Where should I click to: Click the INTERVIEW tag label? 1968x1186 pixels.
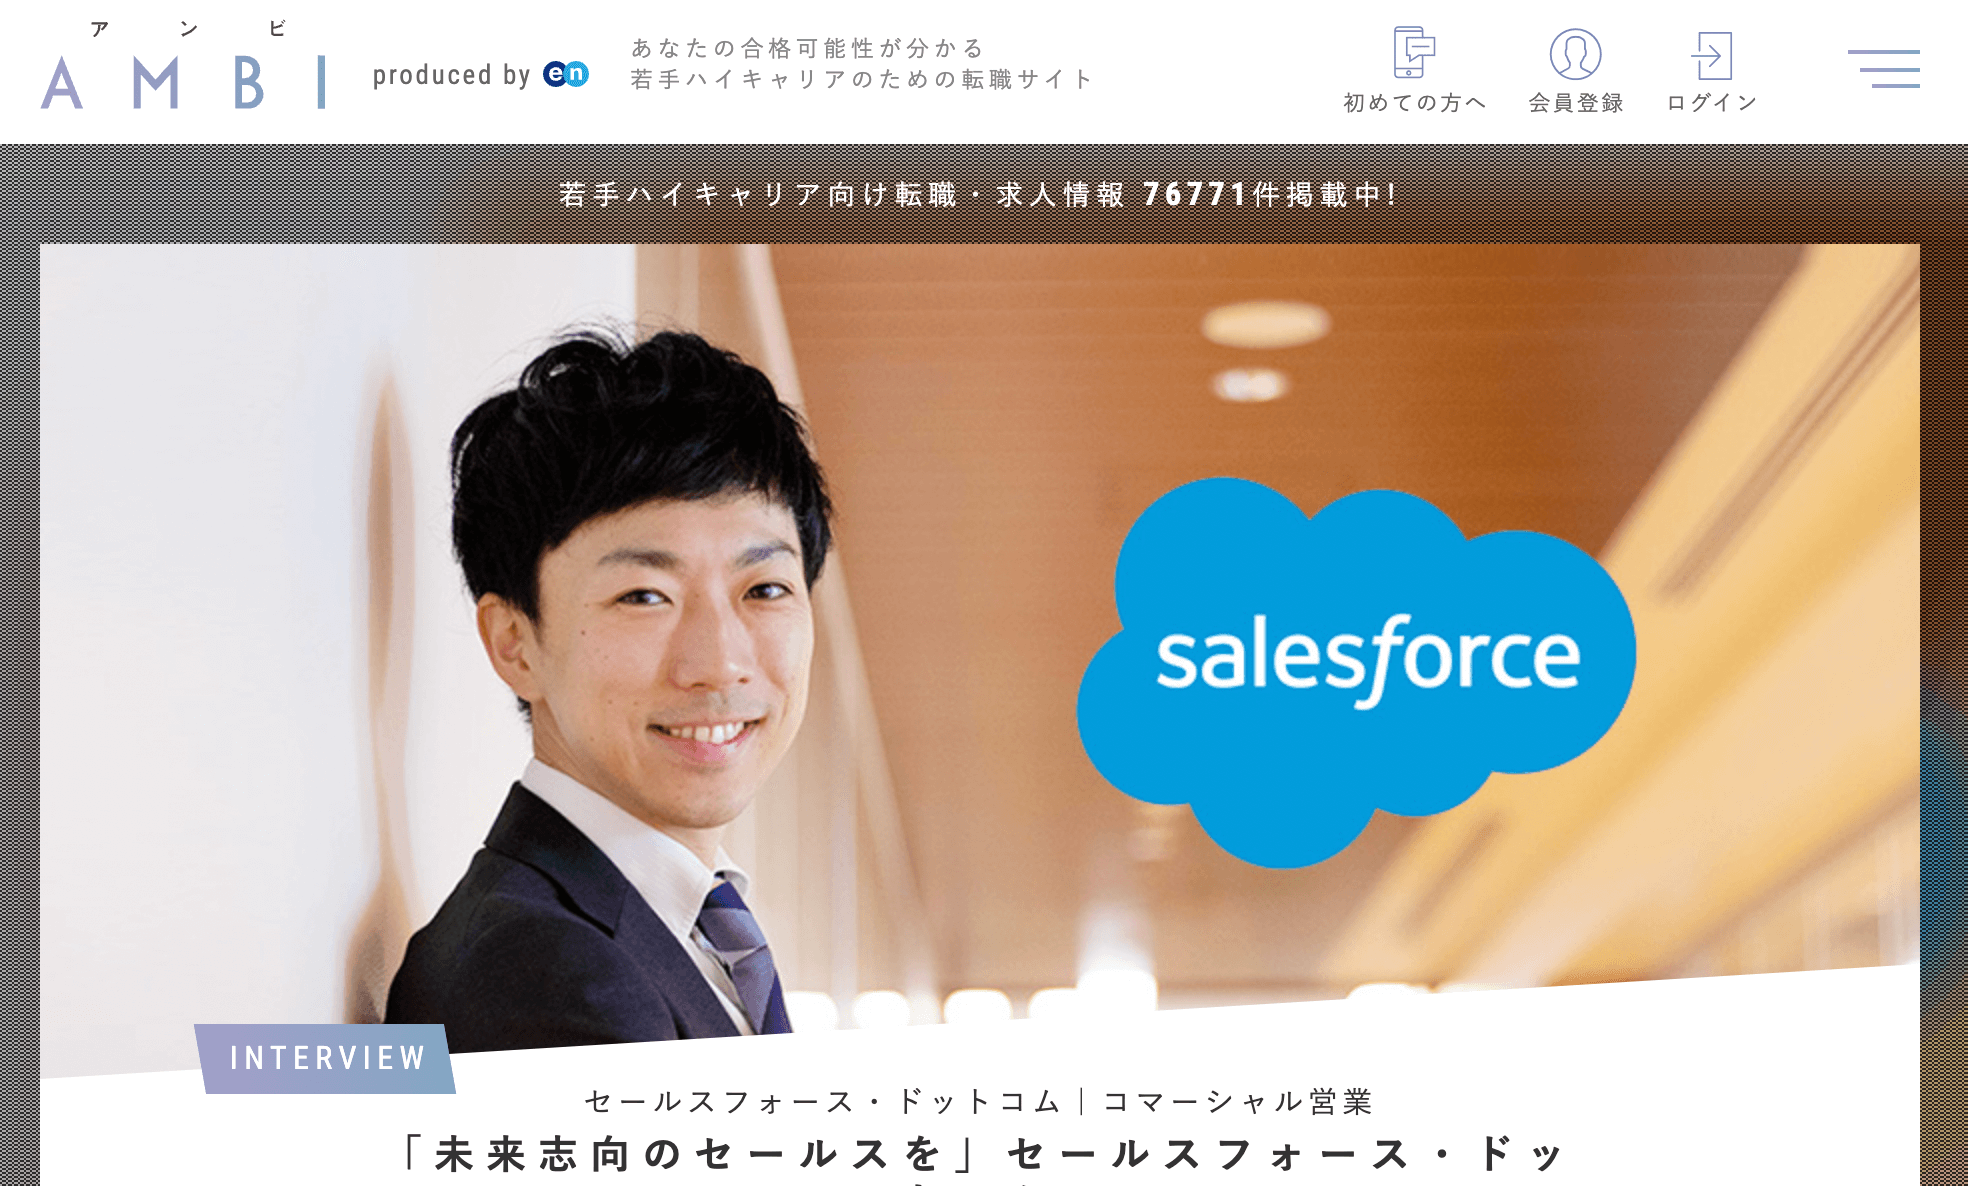coord(325,1058)
